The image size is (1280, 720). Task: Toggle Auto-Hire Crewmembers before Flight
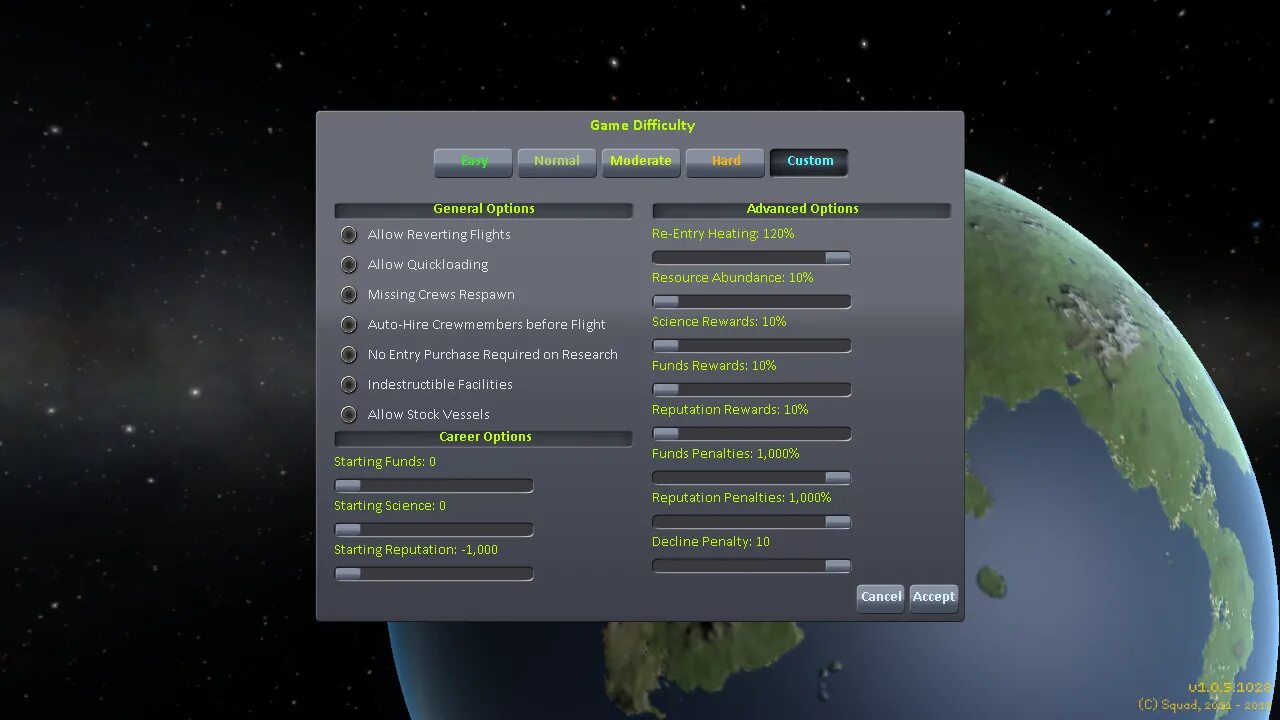point(348,325)
